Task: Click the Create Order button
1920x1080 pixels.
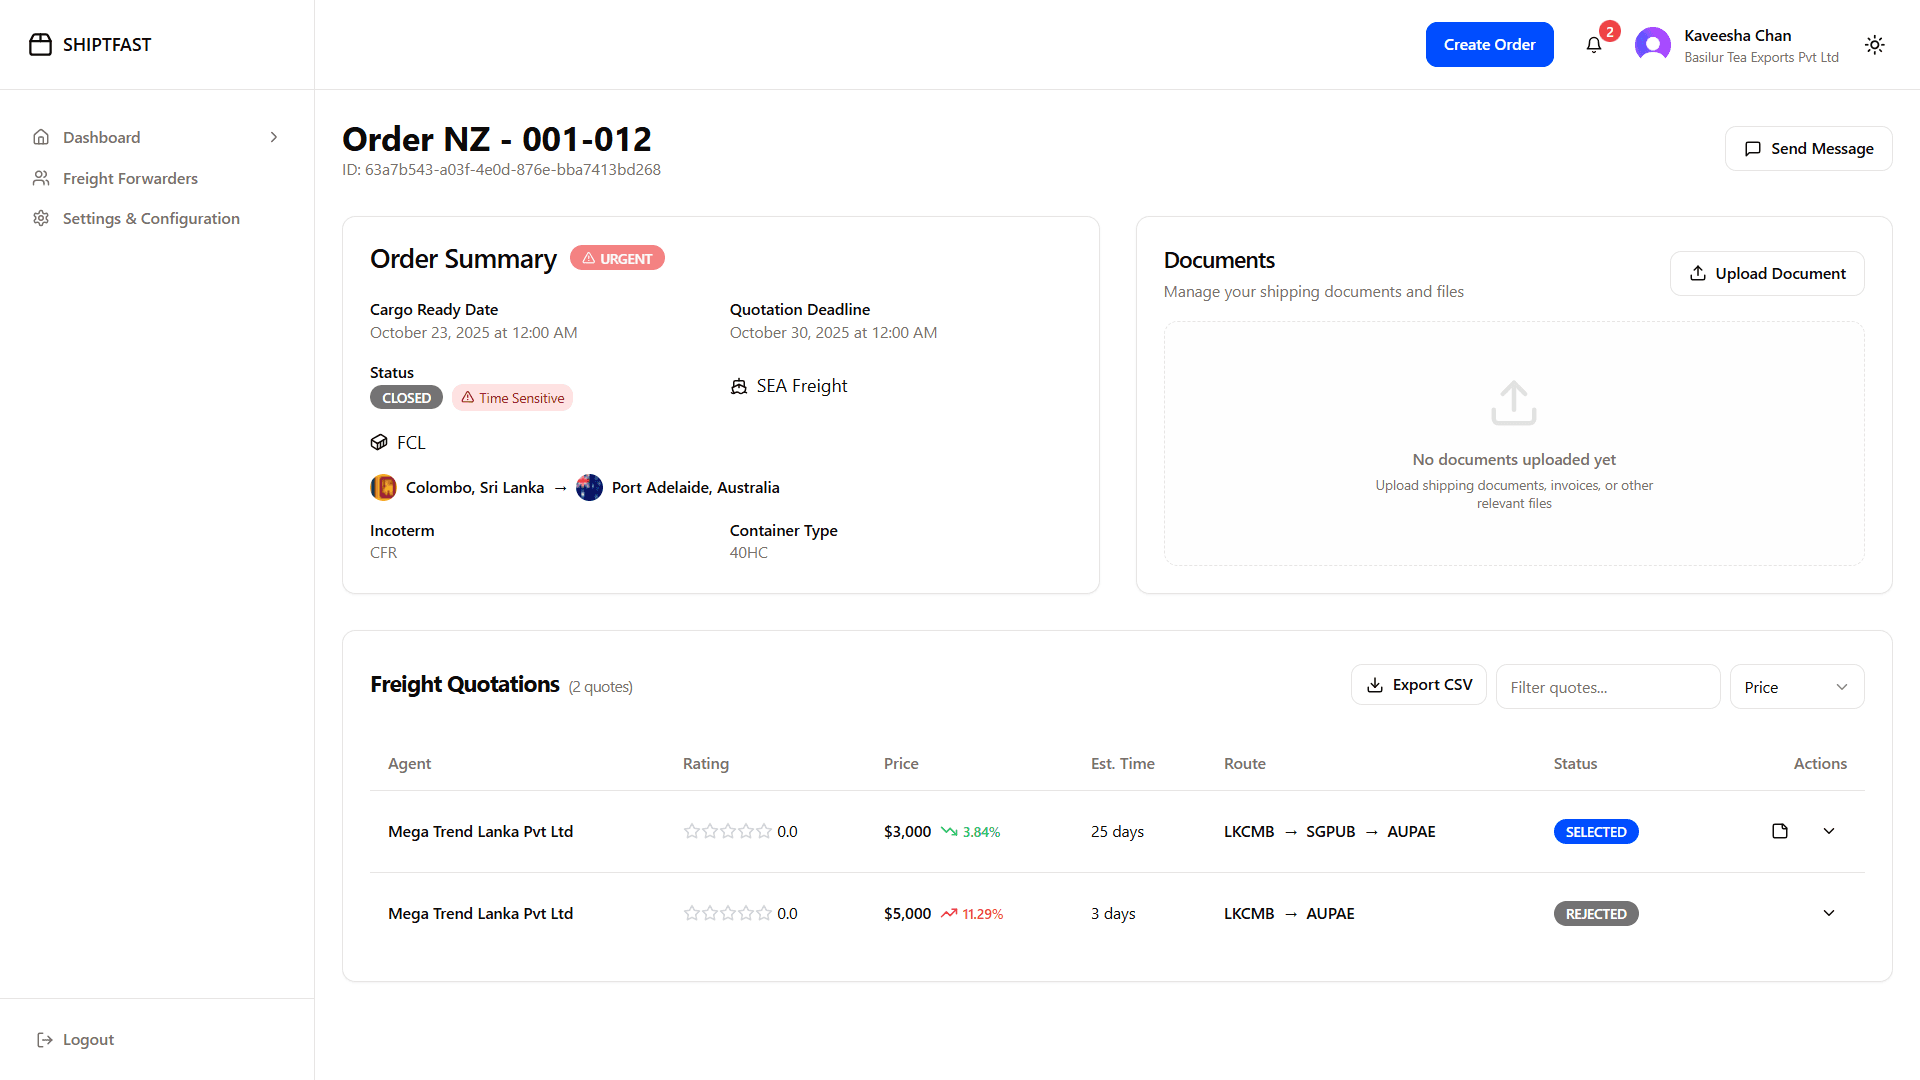Action: [x=1489, y=44]
